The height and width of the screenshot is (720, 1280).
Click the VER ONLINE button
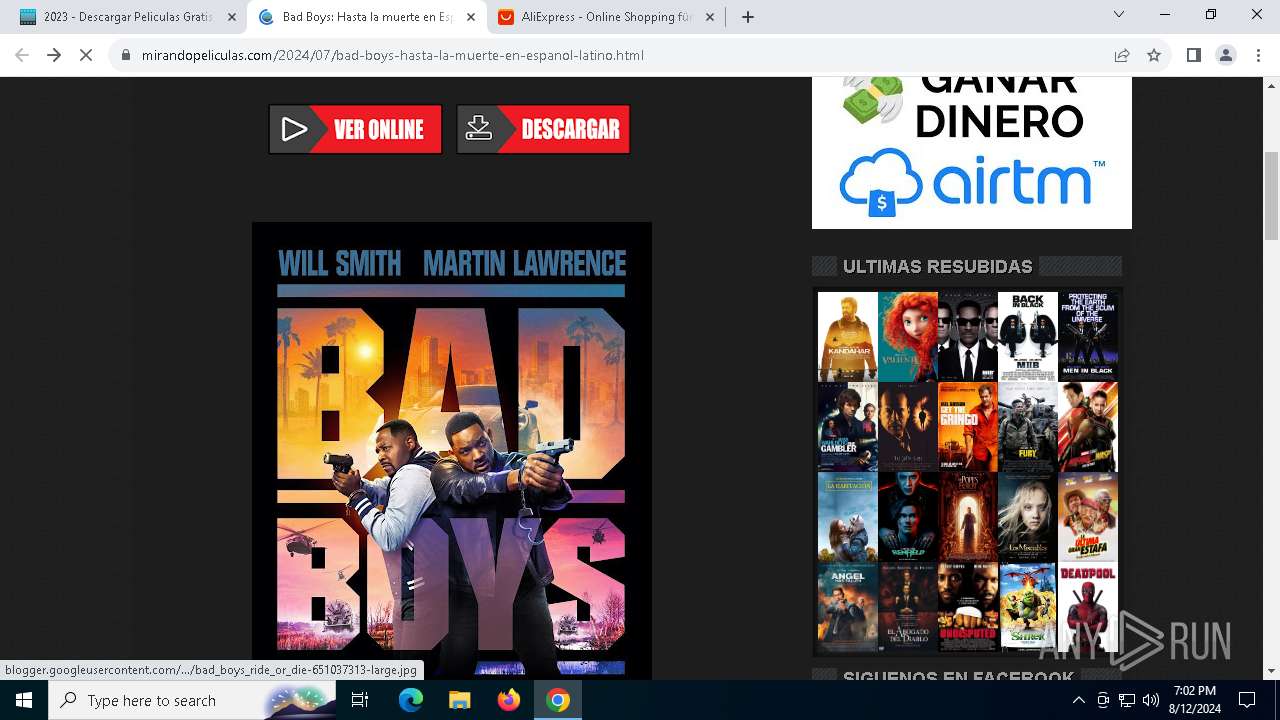(x=355, y=129)
